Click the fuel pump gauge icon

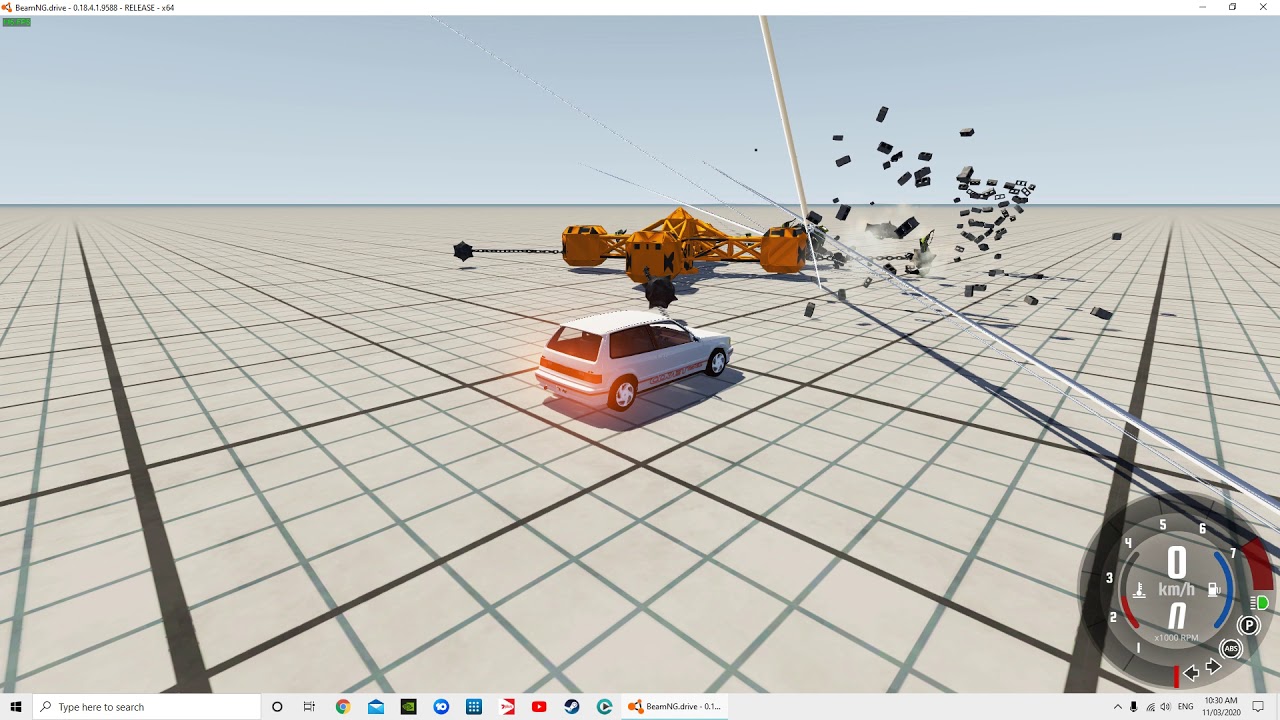pos(1214,590)
